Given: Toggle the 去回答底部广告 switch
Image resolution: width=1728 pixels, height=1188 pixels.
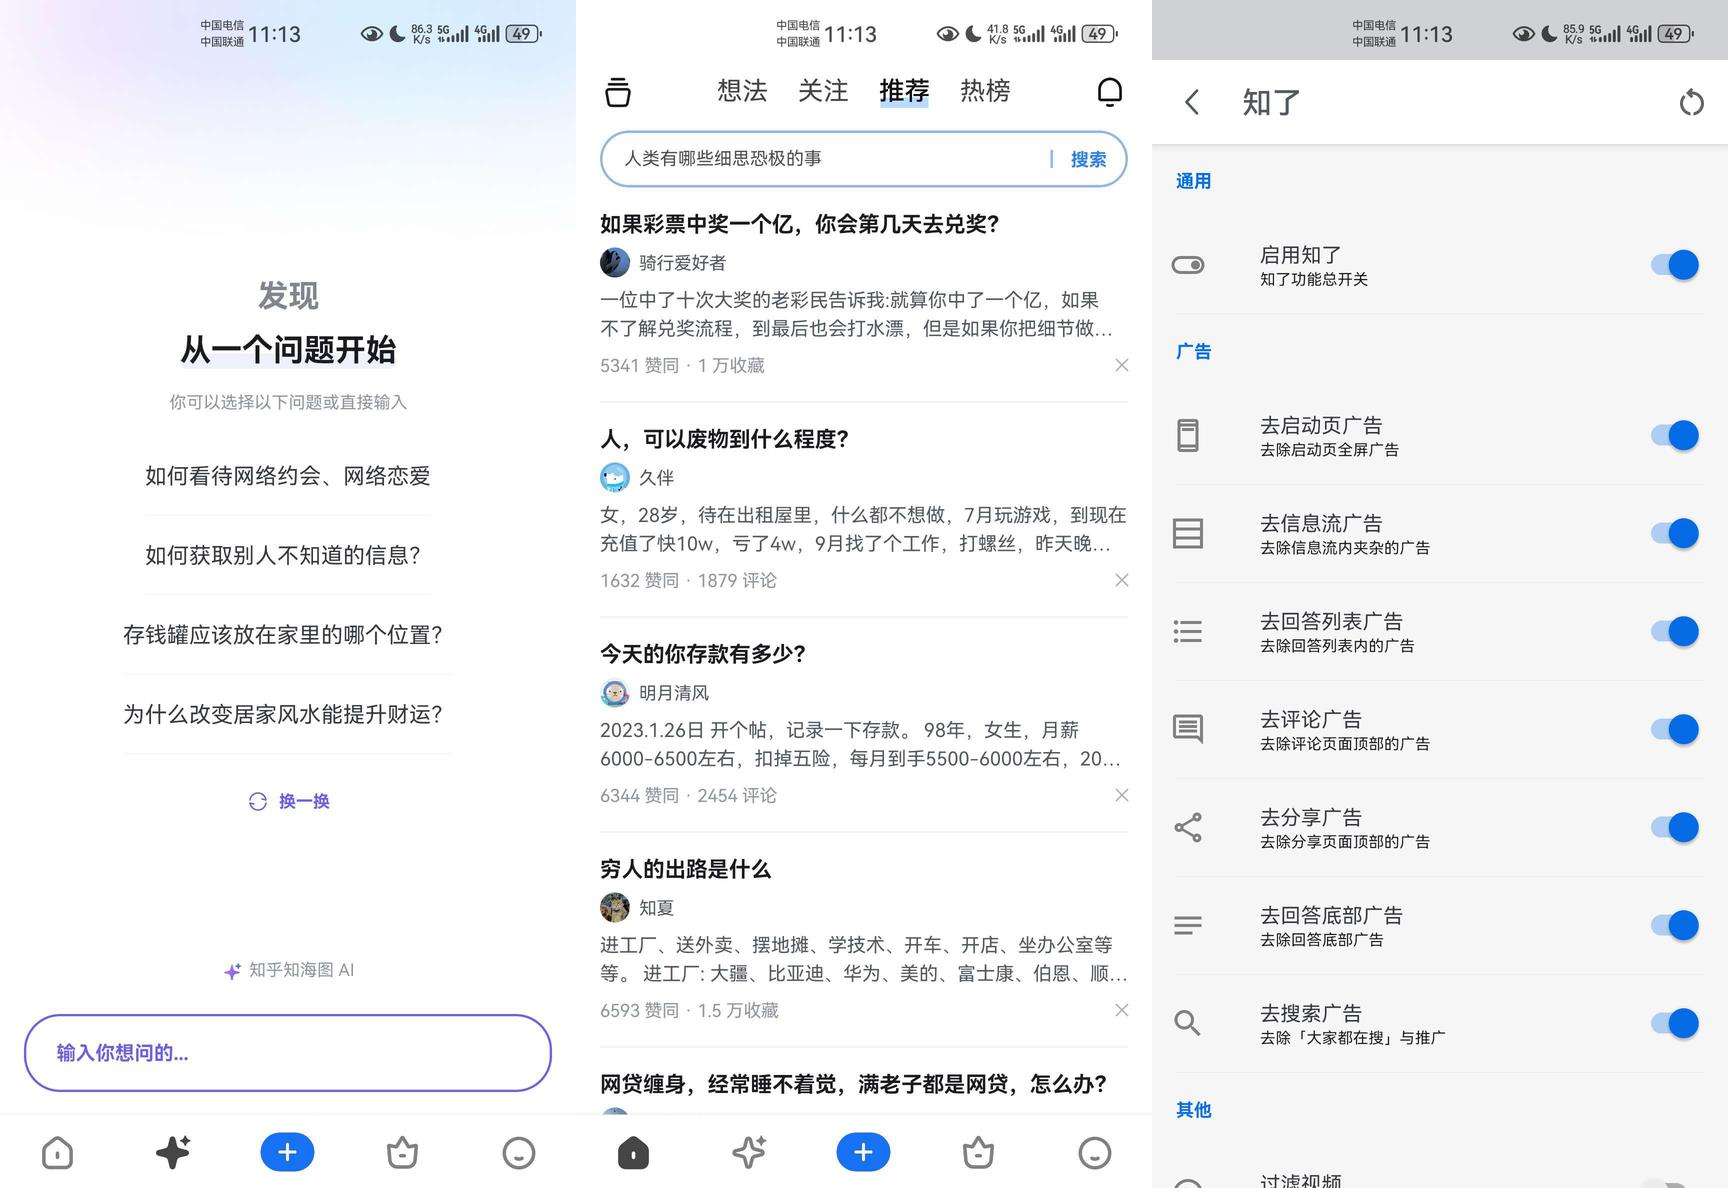Looking at the screenshot, I should pos(1675,925).
